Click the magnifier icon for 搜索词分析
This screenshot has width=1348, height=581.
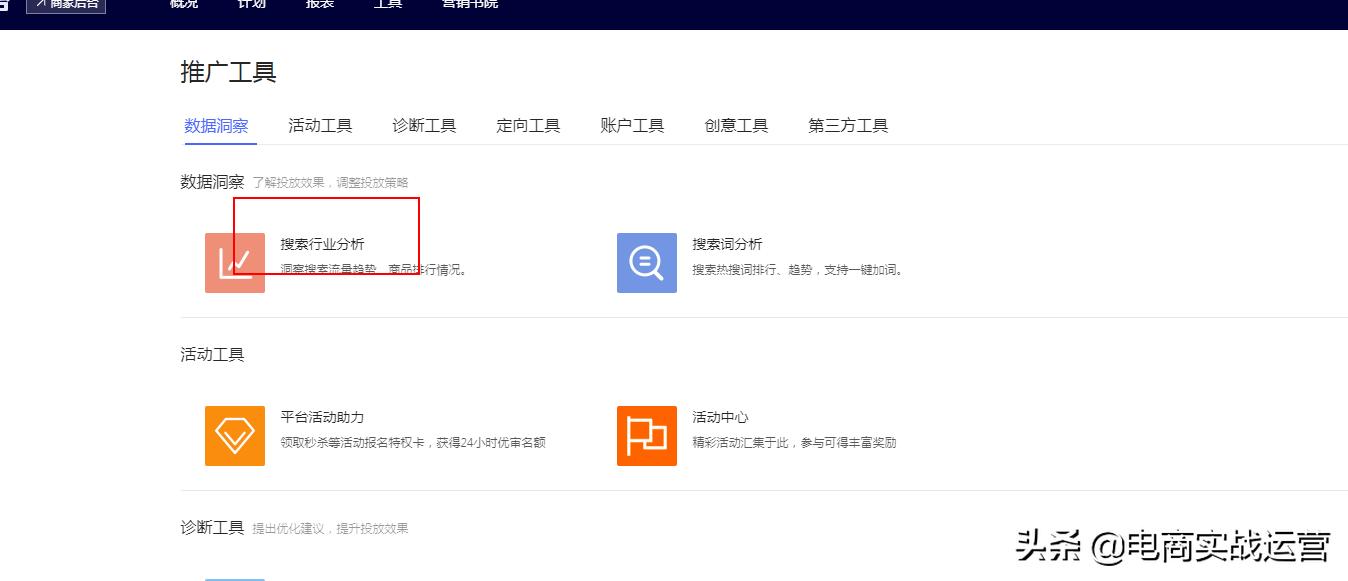pyautogui.click(x=645, y=263)
